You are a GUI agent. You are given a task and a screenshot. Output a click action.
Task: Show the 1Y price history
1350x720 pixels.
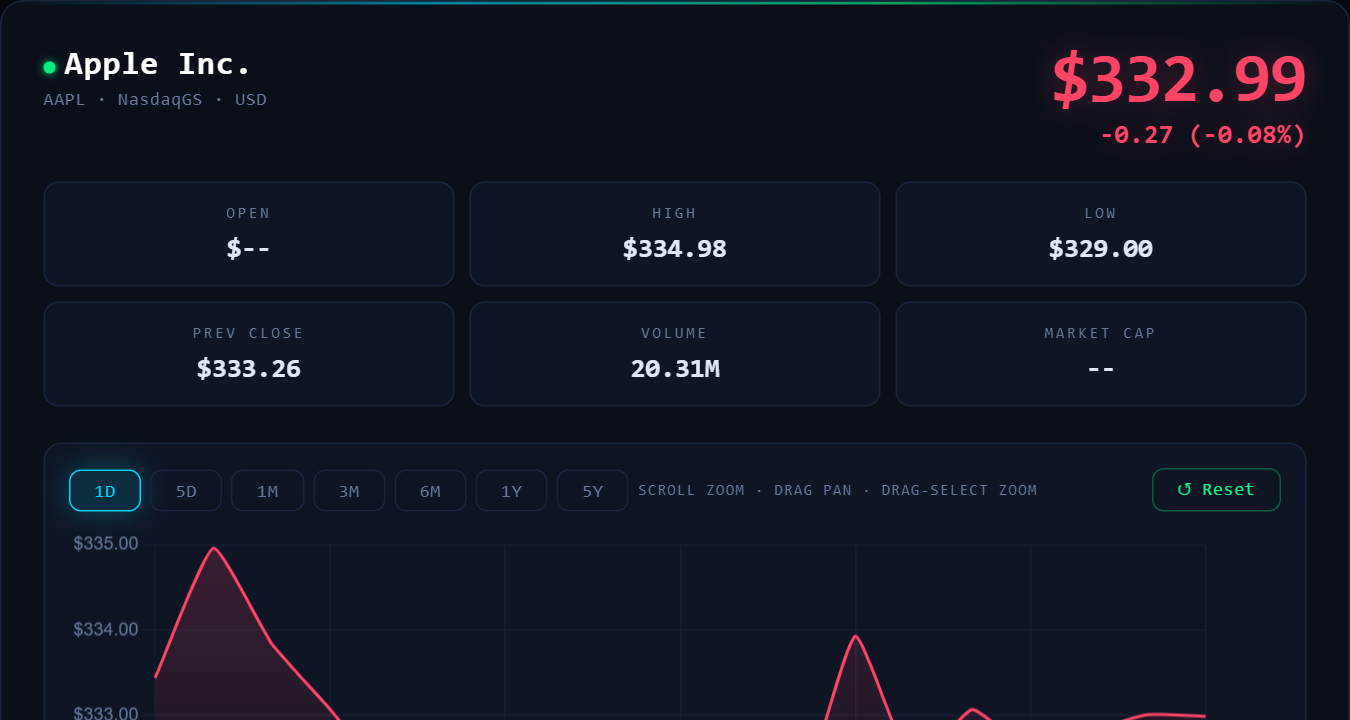tap(511, 491)
